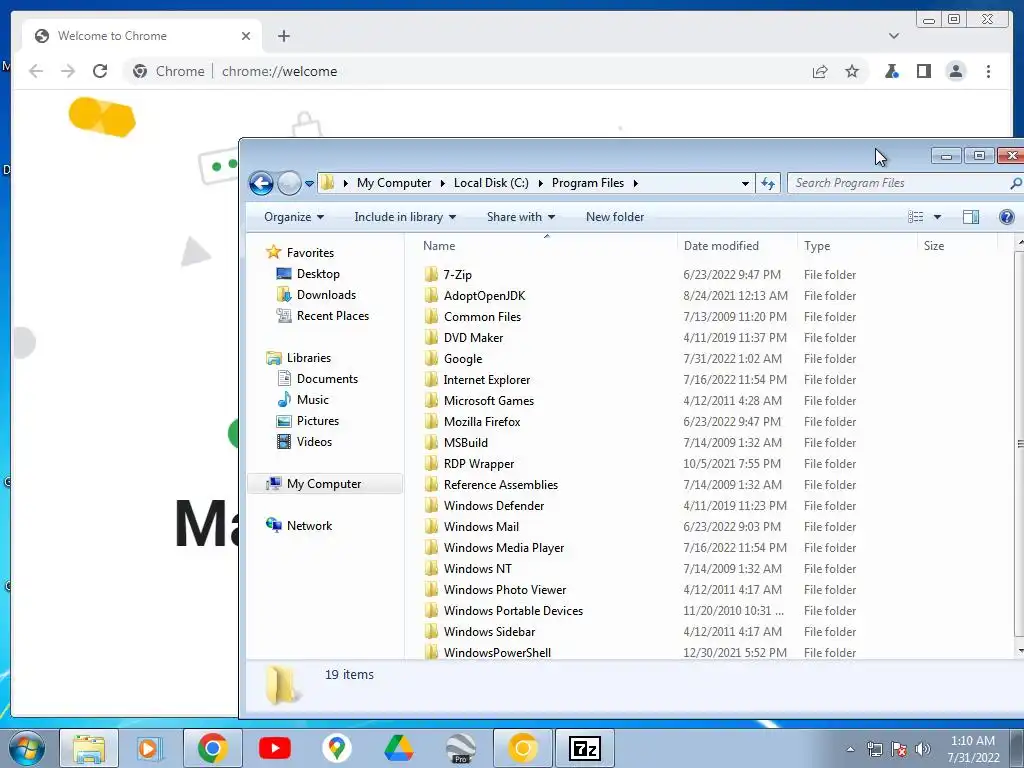Click the New folder button
This screenshot has width=1024, height=768.
tap(615, 217)
